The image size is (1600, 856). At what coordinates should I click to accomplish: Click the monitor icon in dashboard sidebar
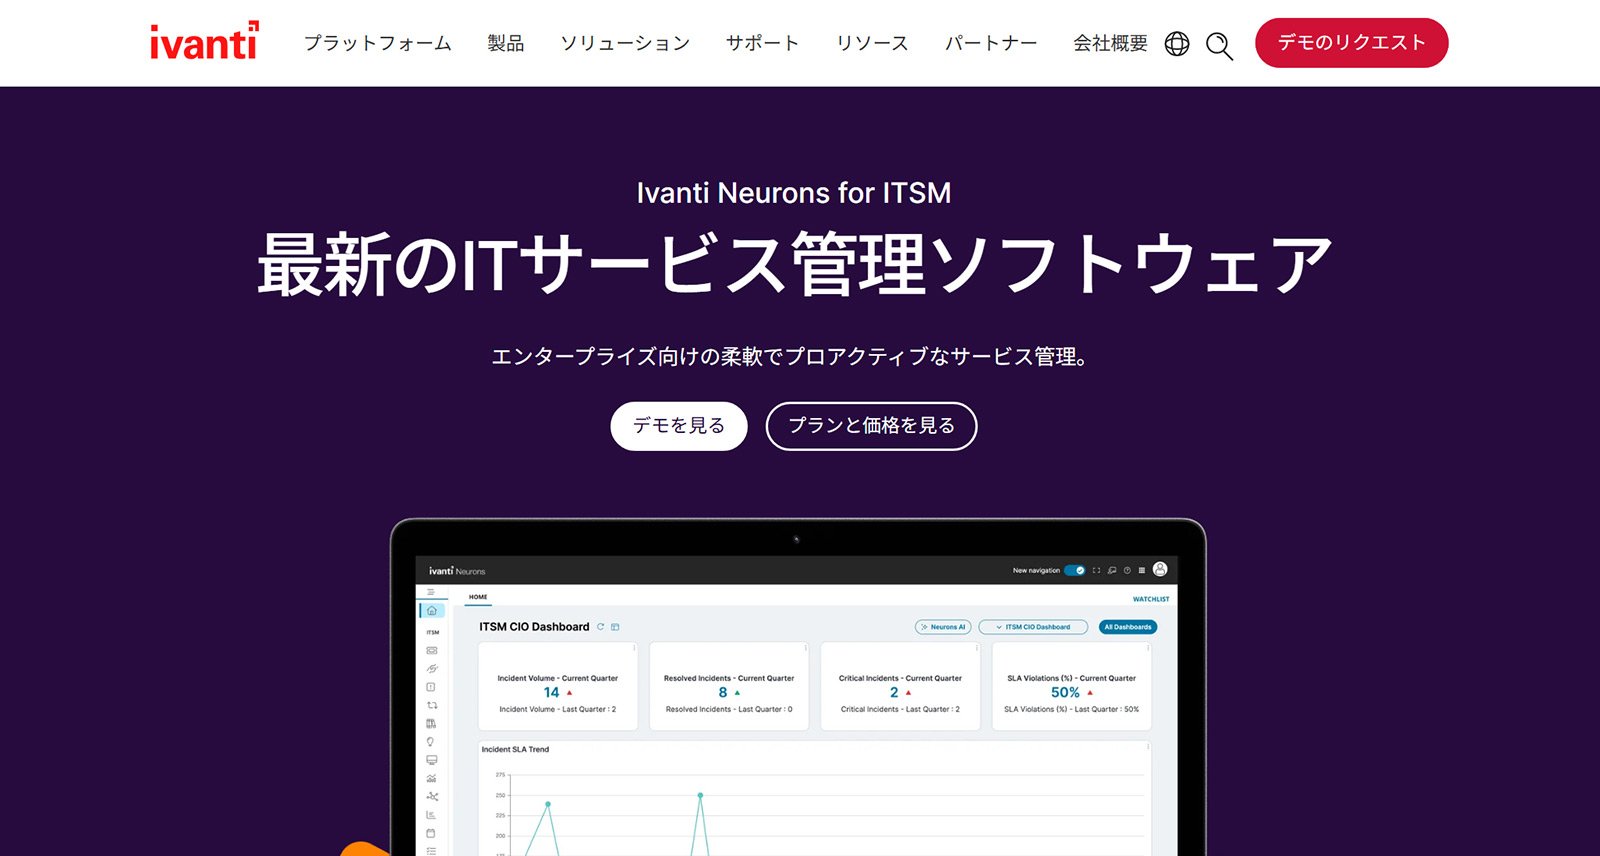pyautogui.click(x=432, y=760)
